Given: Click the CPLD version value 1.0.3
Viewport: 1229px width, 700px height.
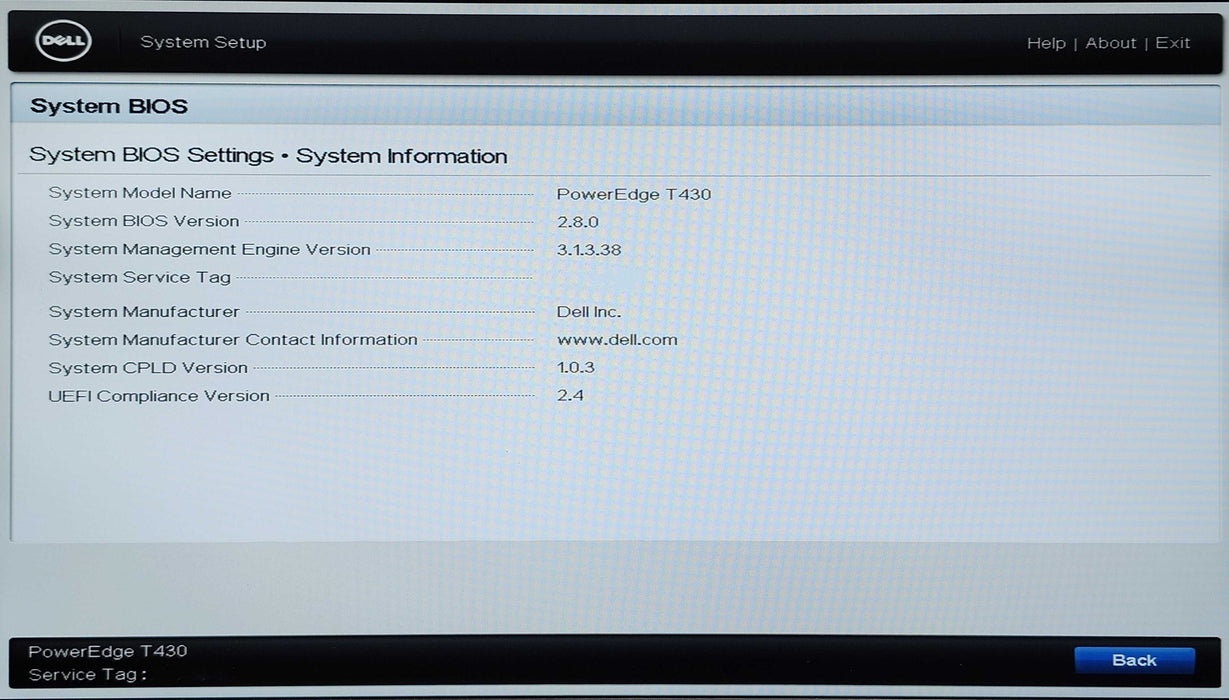Looking at the screenshot, I should pyautogui.click(x=575, y=368).
